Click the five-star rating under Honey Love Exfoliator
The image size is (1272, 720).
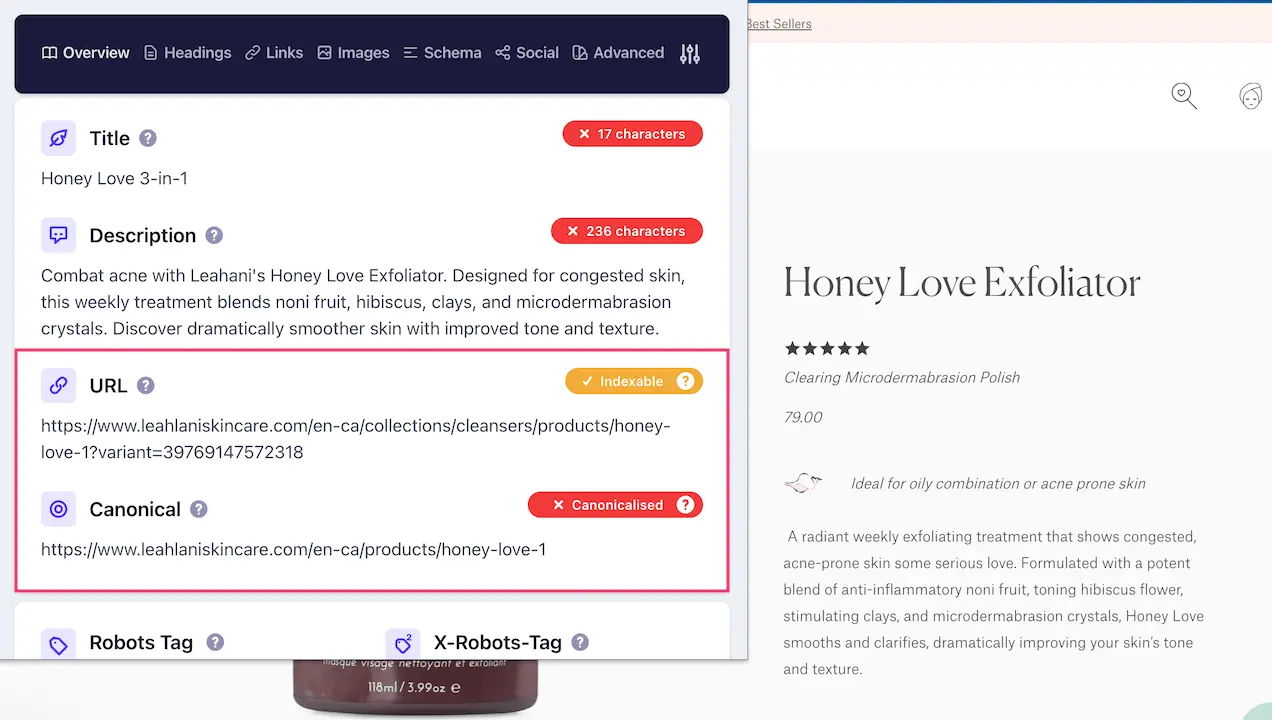tap(827, 348)
